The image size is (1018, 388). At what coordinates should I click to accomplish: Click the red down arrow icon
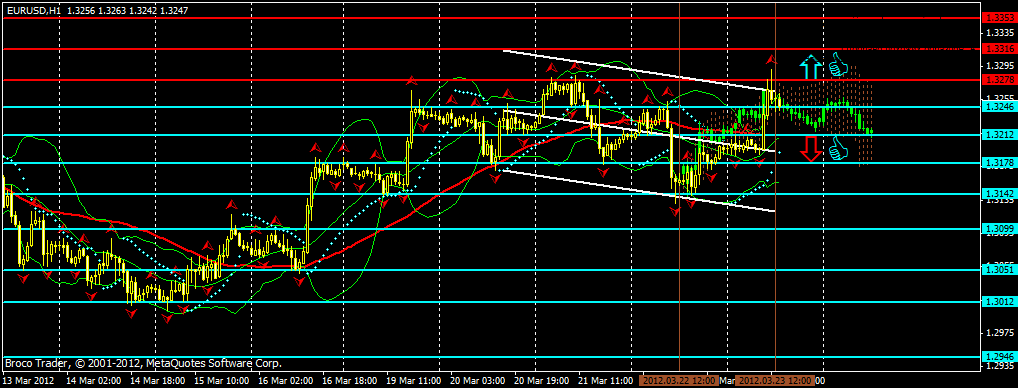point(810,148)
